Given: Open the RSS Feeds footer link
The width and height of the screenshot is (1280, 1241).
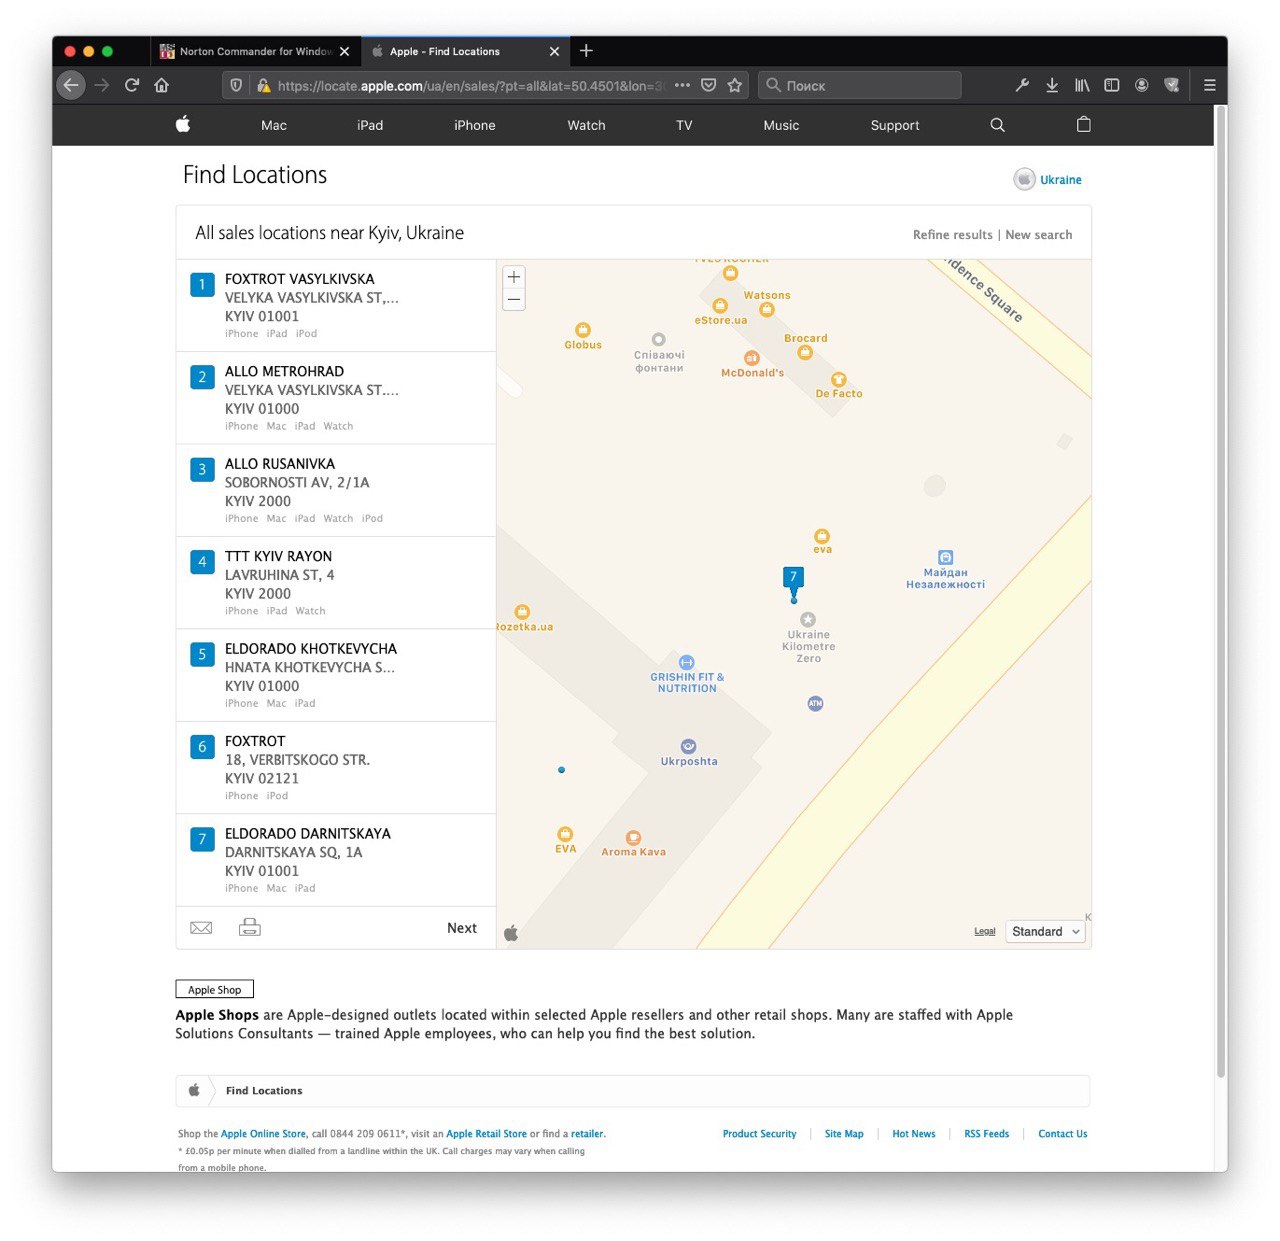Looking at the screenshot, I should [x=986, y=1134].
